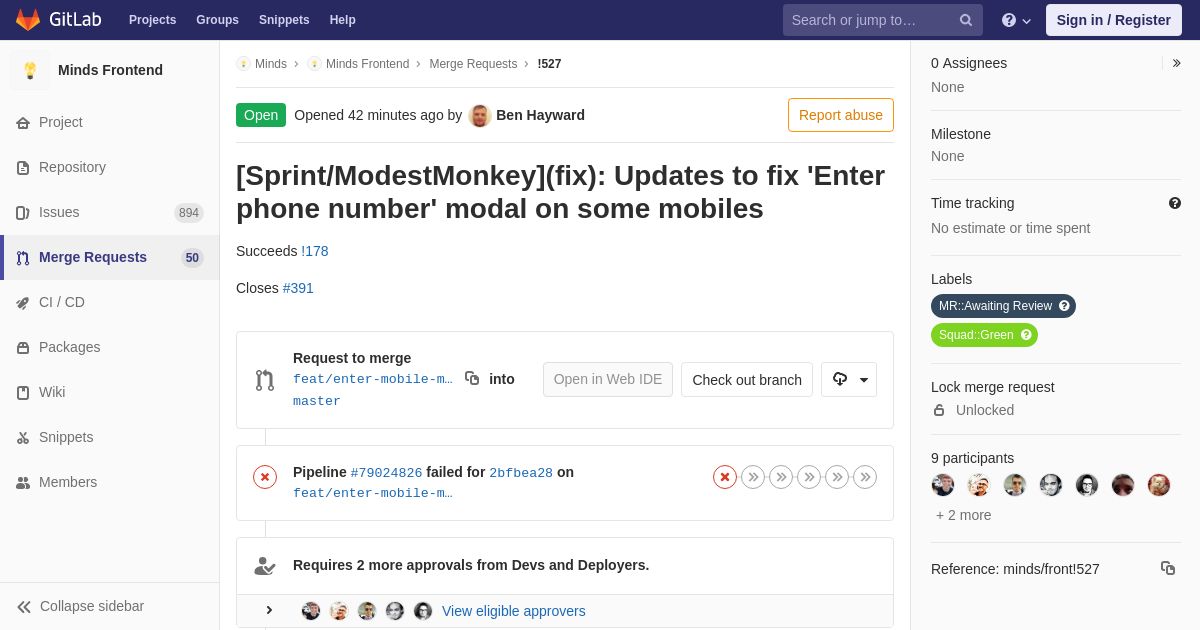Click the Search or jump to field
Image resolution: width=1200 pixels, height=630 pixels.
883,20
